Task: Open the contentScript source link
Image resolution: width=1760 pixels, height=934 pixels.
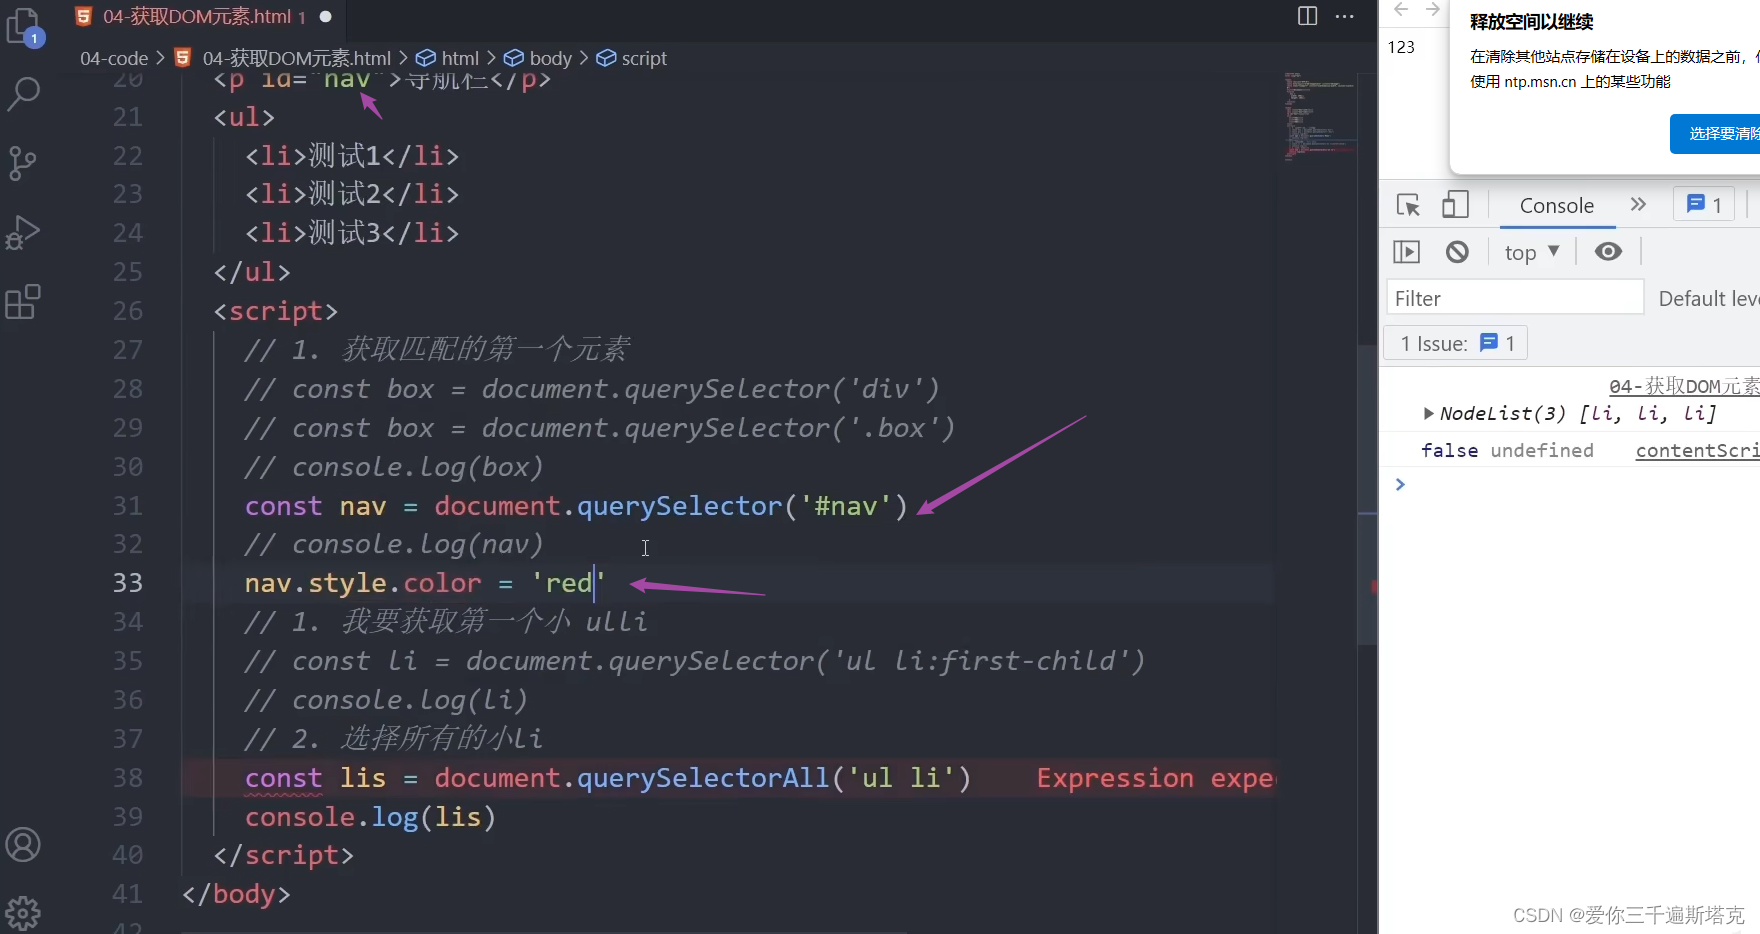Action: click(x=1695, y=450)
